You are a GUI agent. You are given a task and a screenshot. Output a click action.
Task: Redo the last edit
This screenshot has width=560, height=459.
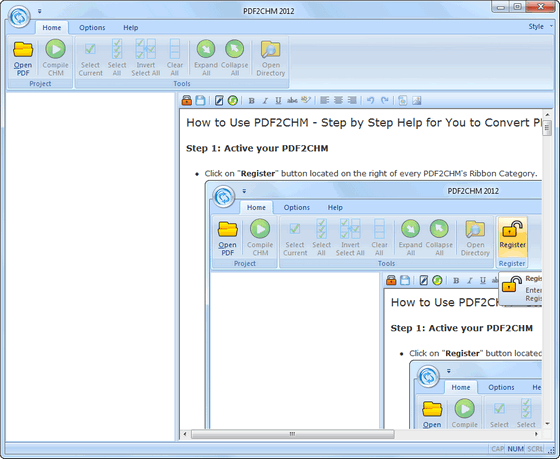384,100
